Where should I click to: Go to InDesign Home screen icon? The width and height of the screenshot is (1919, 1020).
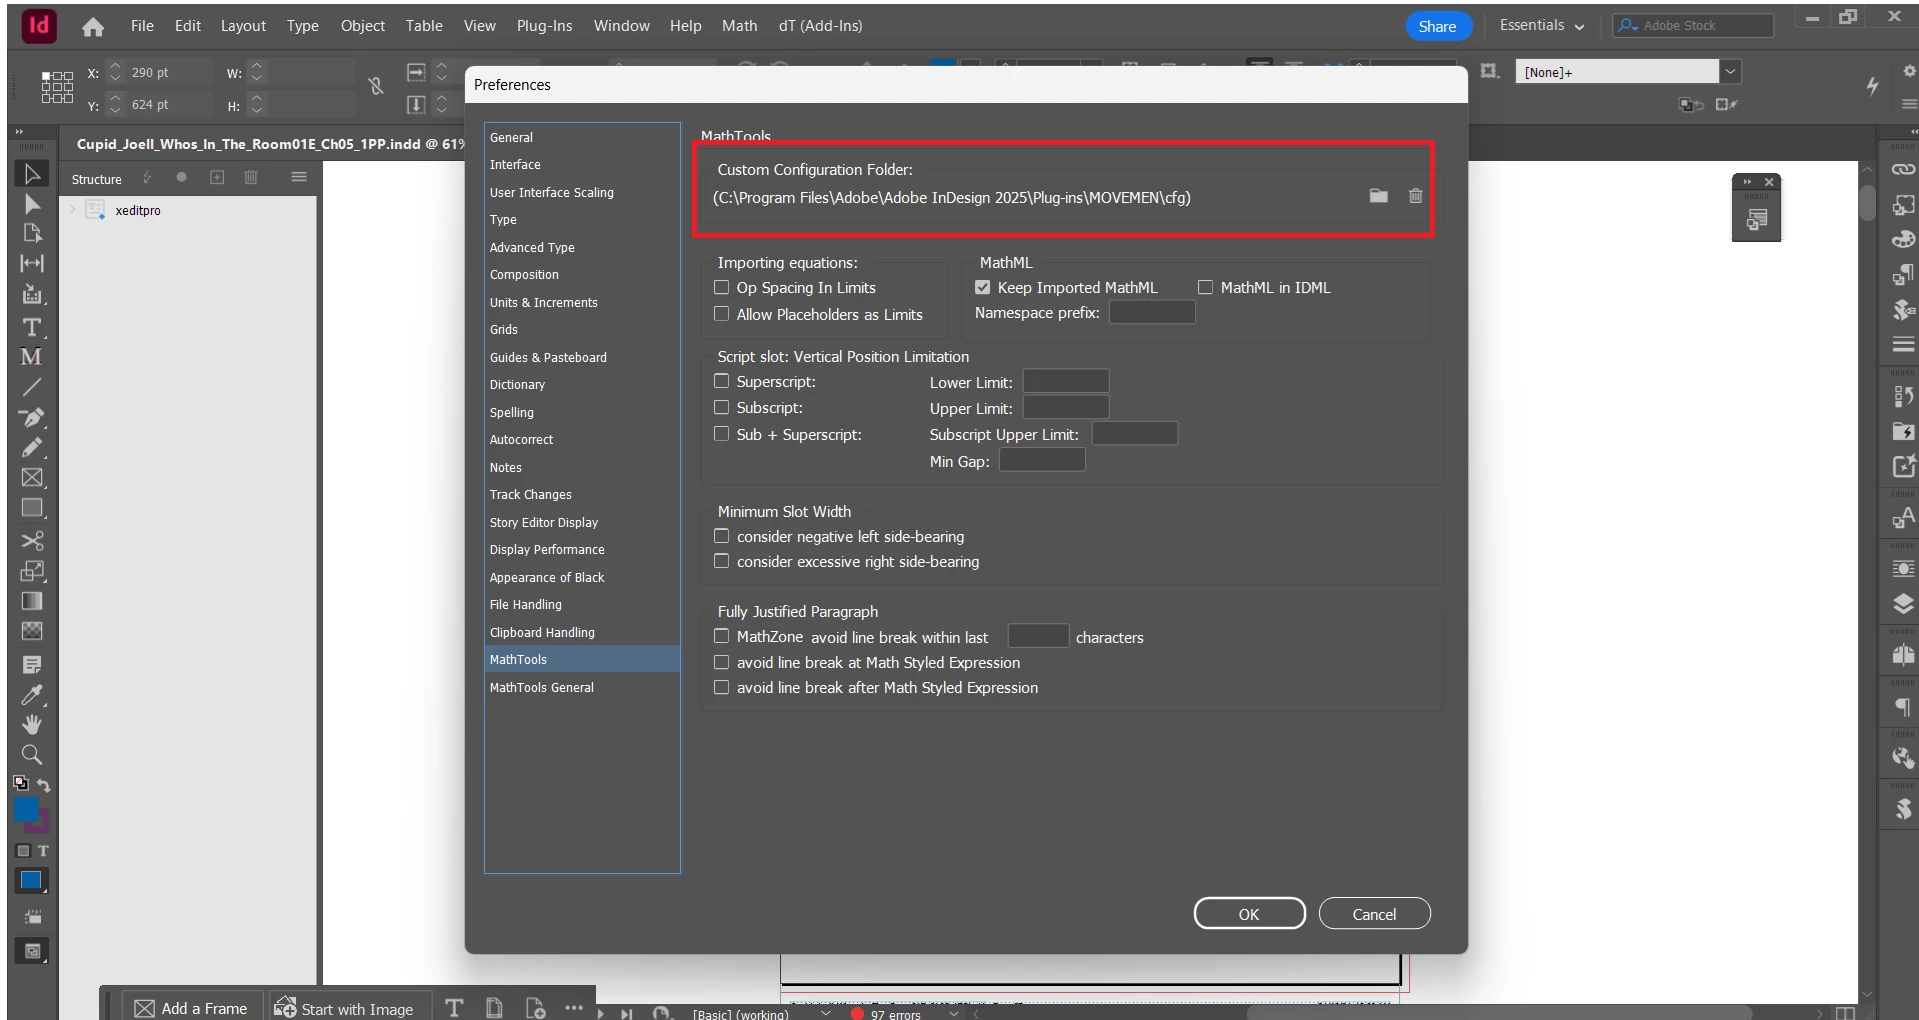[x=93, y=27]
